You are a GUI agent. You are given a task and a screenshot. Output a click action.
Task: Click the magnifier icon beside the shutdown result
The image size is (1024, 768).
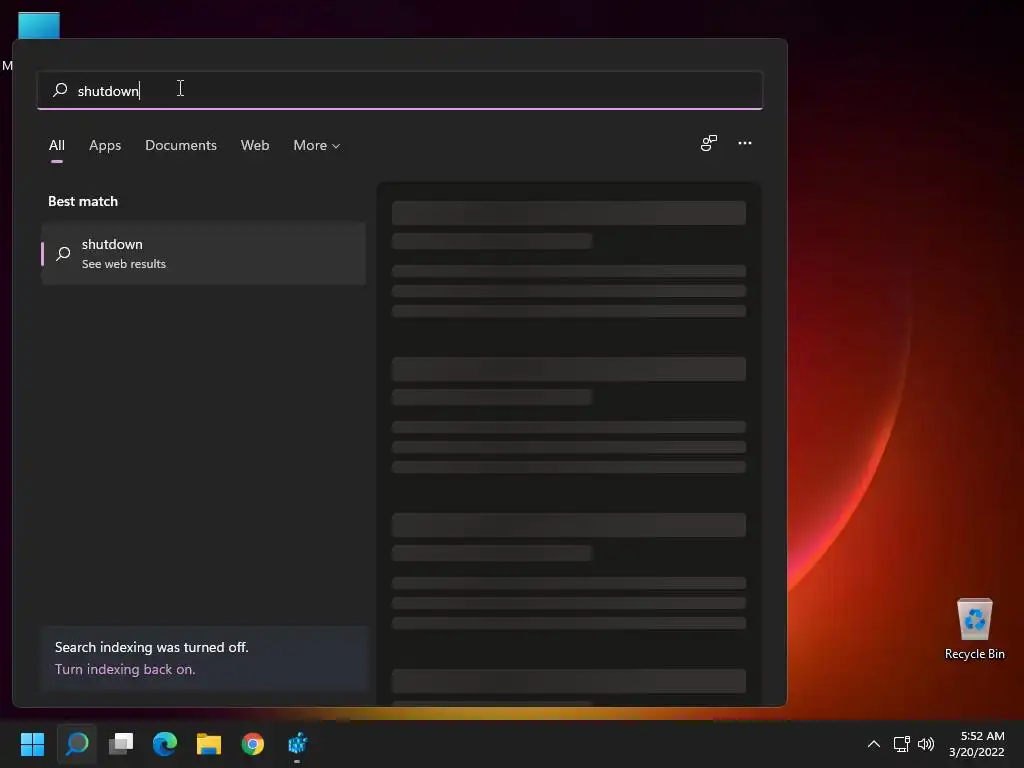(x=63, y=253)
